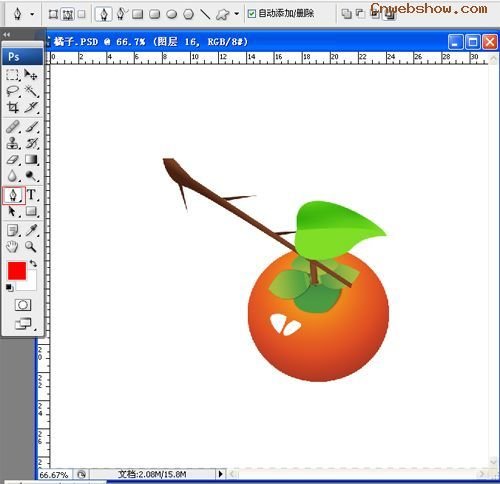The width and height of the screenshot is (500, 484).
Task: Toggle the 自动添加/删除 checkbox
Action: 252,14
